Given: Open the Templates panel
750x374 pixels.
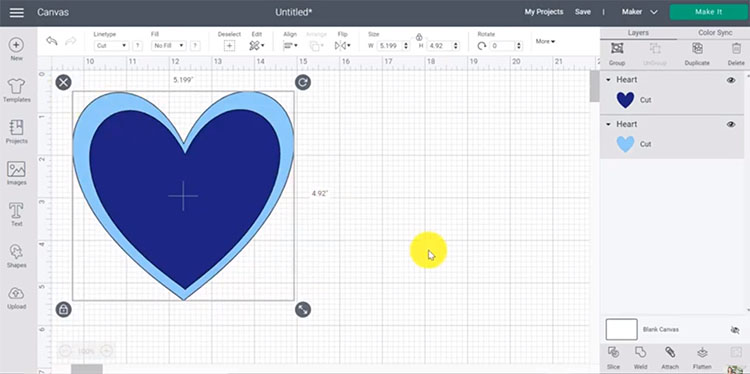Looking at the screenshot, I should (x=17, y=90).
